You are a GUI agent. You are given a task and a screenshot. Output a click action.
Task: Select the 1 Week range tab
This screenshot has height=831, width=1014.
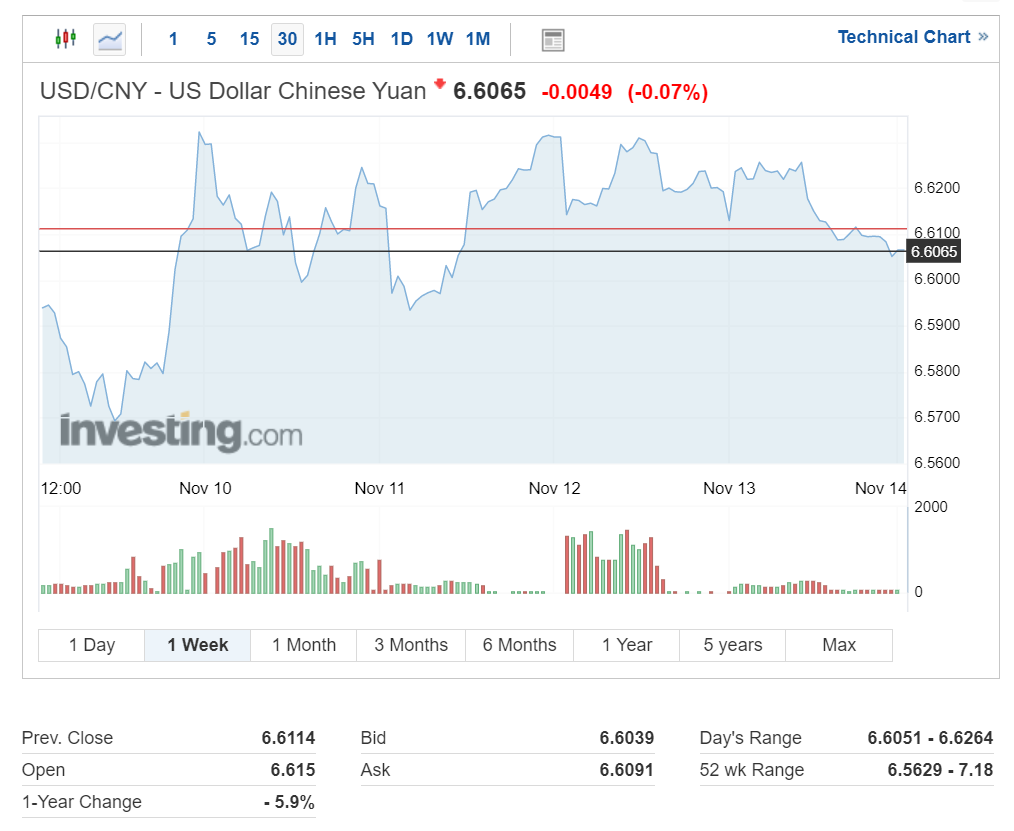pos(198,645)
